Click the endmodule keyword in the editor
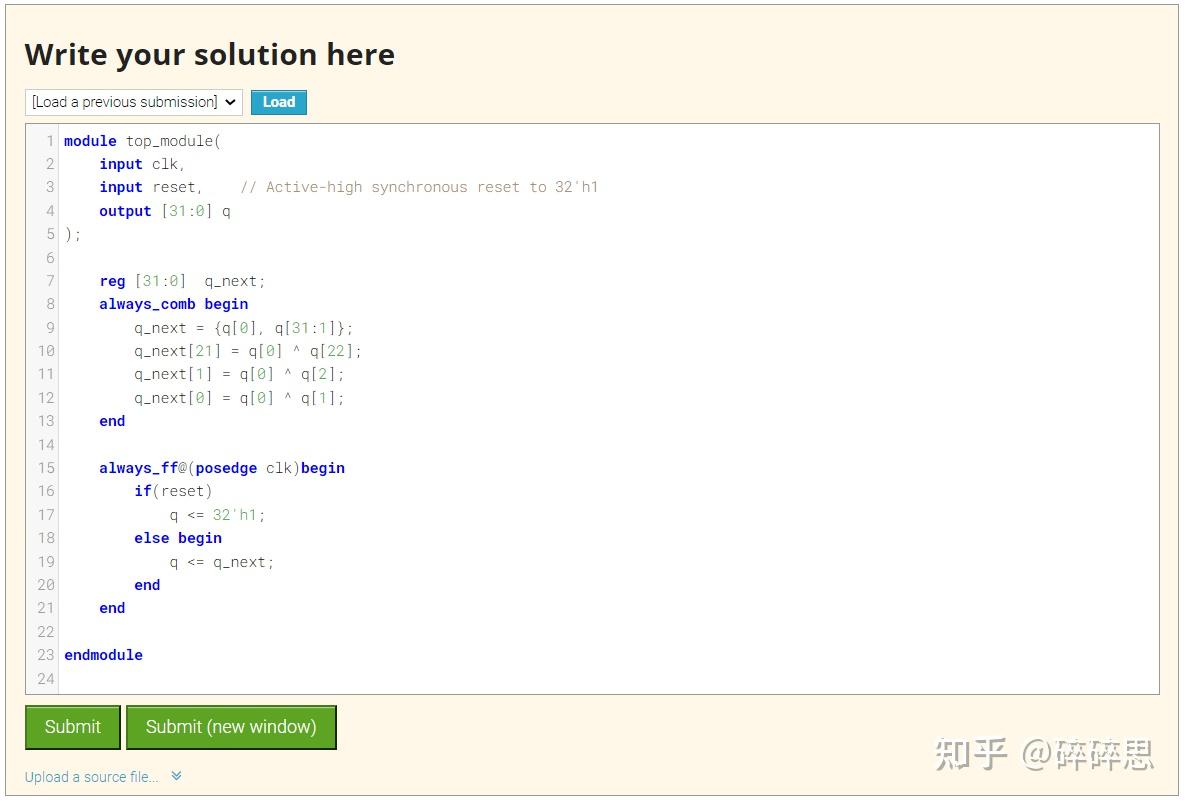 (x=103, y=654)
